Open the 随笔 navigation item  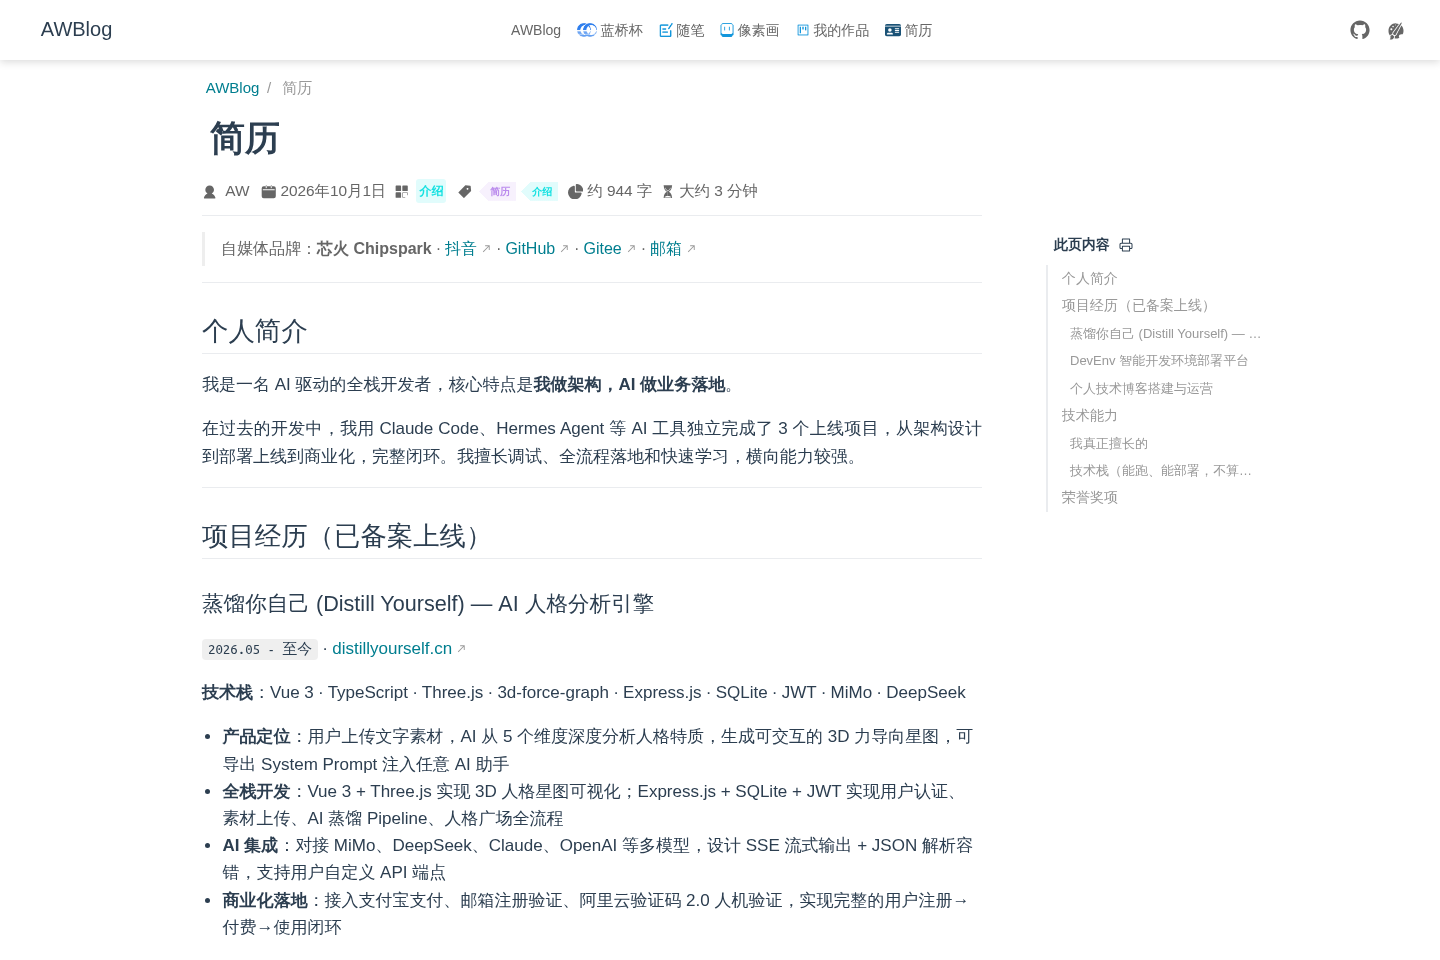[681, 30]
